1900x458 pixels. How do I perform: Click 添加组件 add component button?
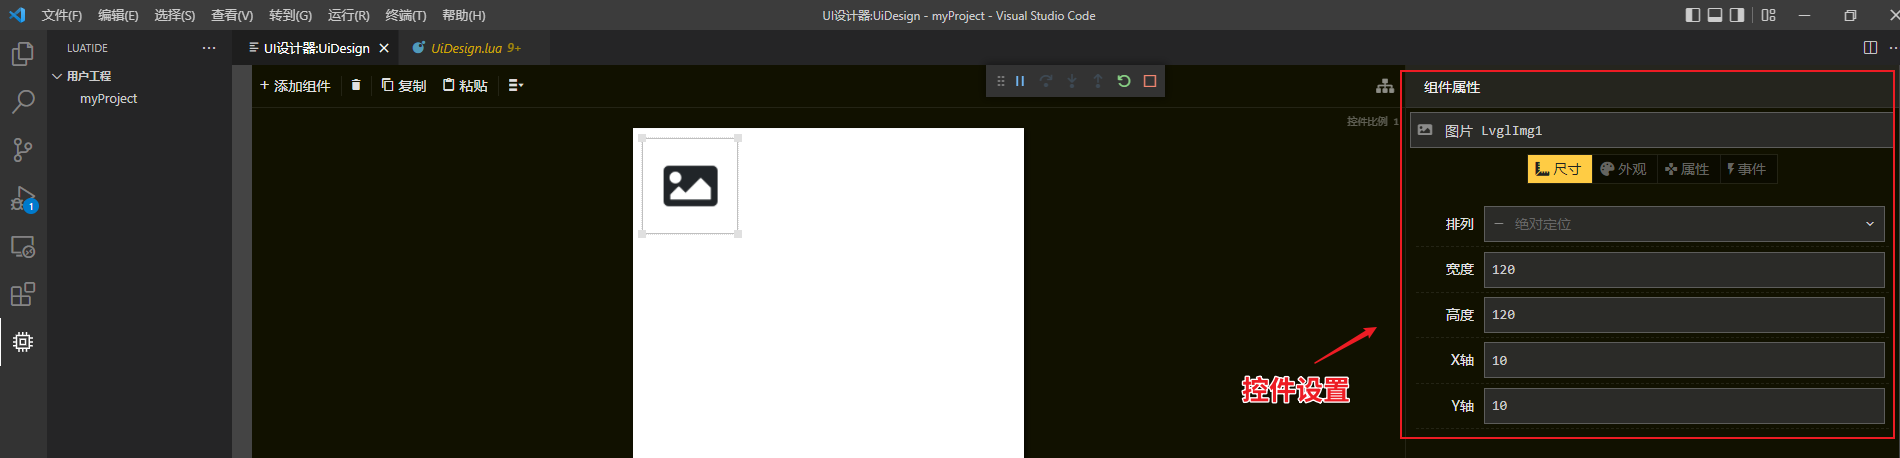point(295,85)
